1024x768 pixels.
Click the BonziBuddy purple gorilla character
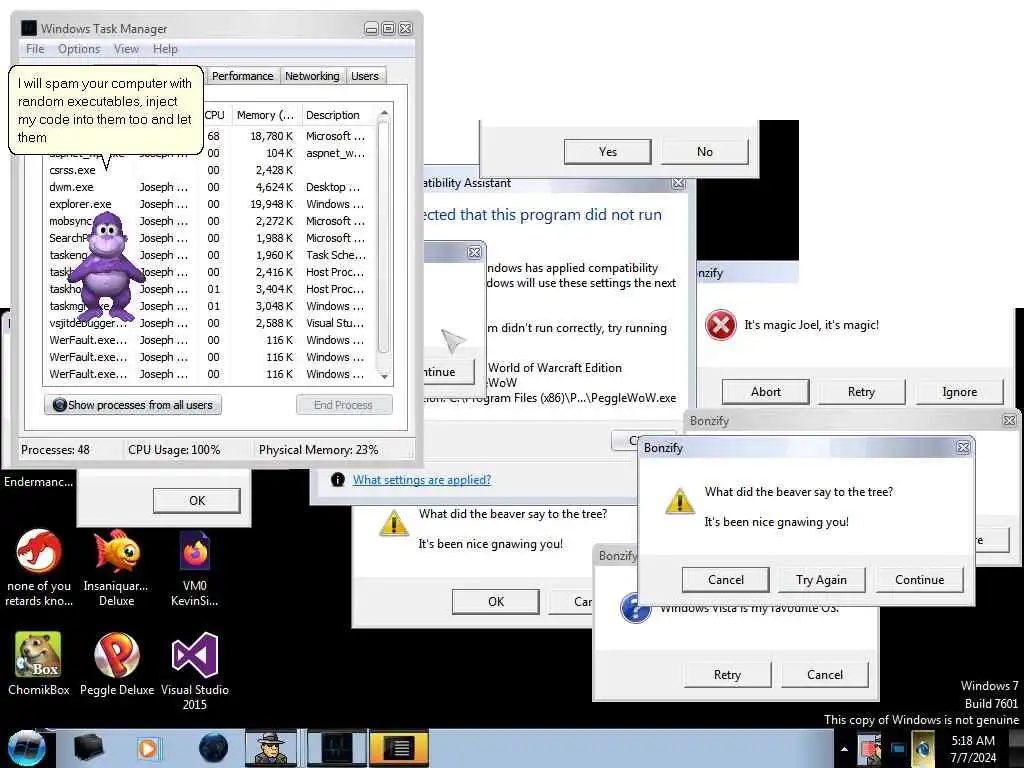pyautogui.click(x=106, y=266)
